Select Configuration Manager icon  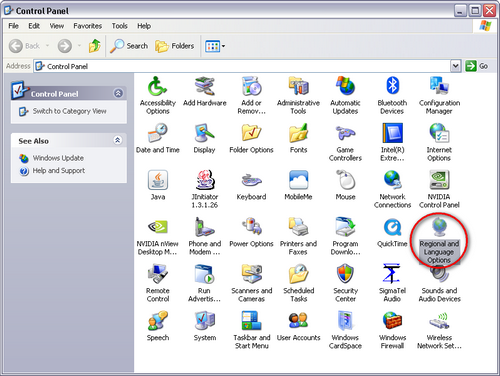tap(439, 86)
